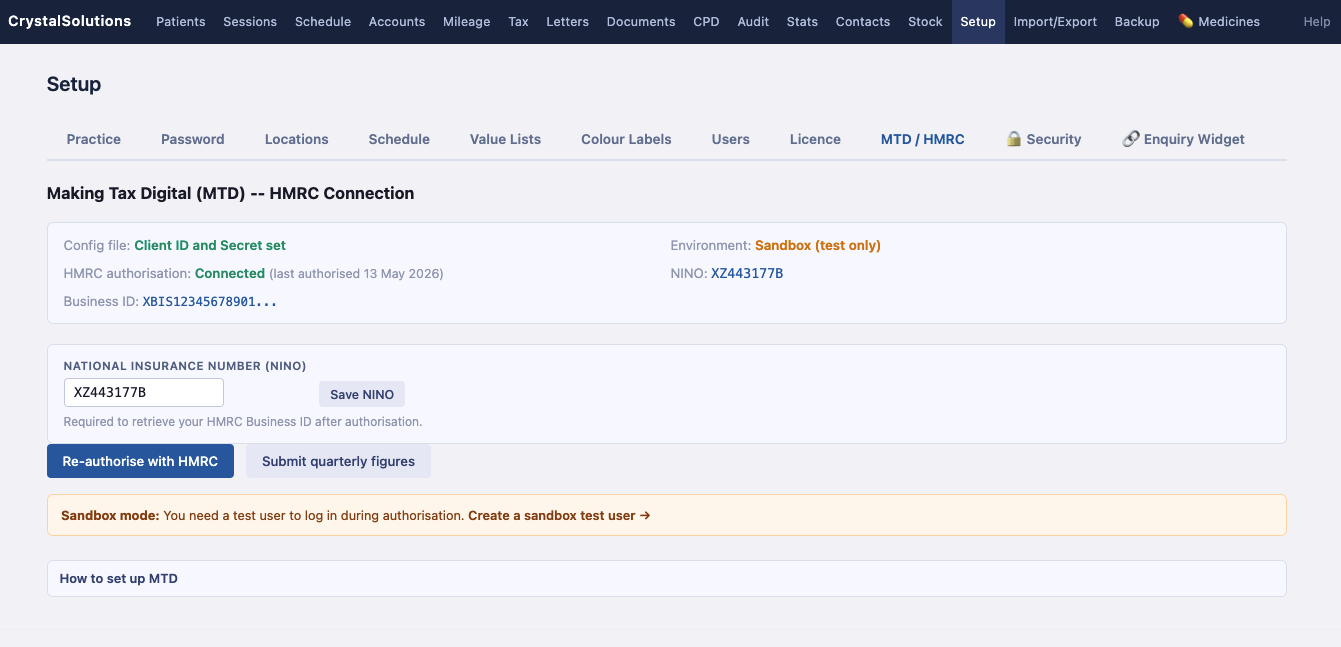Go to CrystalSolutions home logo
Screen dimensions: 1341x647
point(70,21)
